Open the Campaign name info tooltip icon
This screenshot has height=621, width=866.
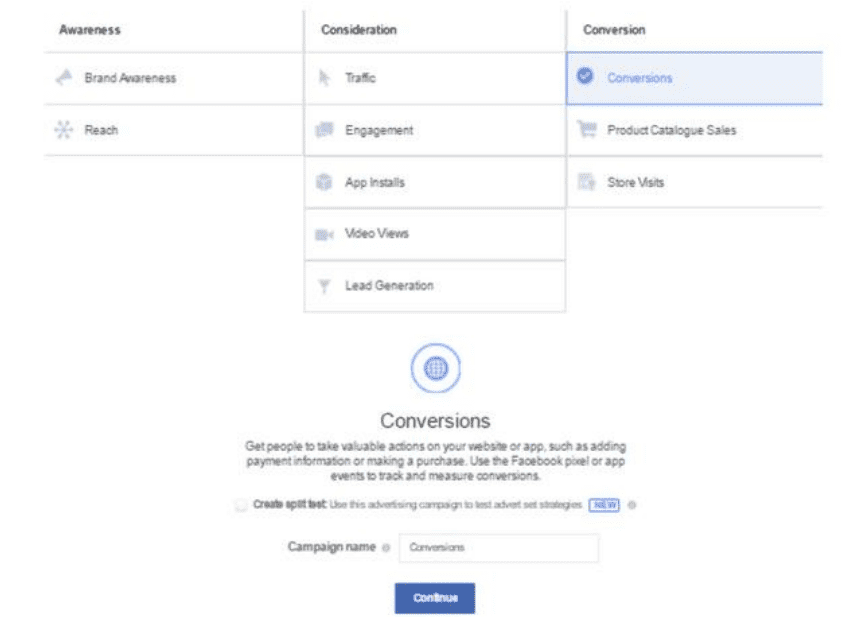pos(386,548)
